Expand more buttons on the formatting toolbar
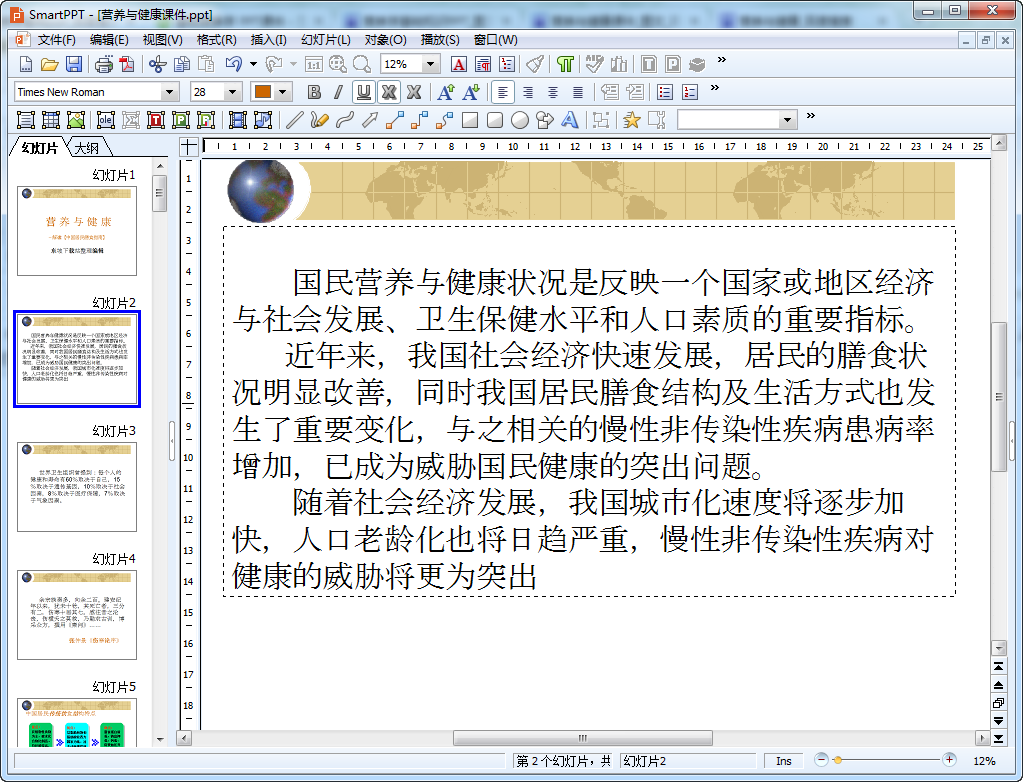Image resolution: width=1023 pixels, height=782 pixels. tap(715, 87)
